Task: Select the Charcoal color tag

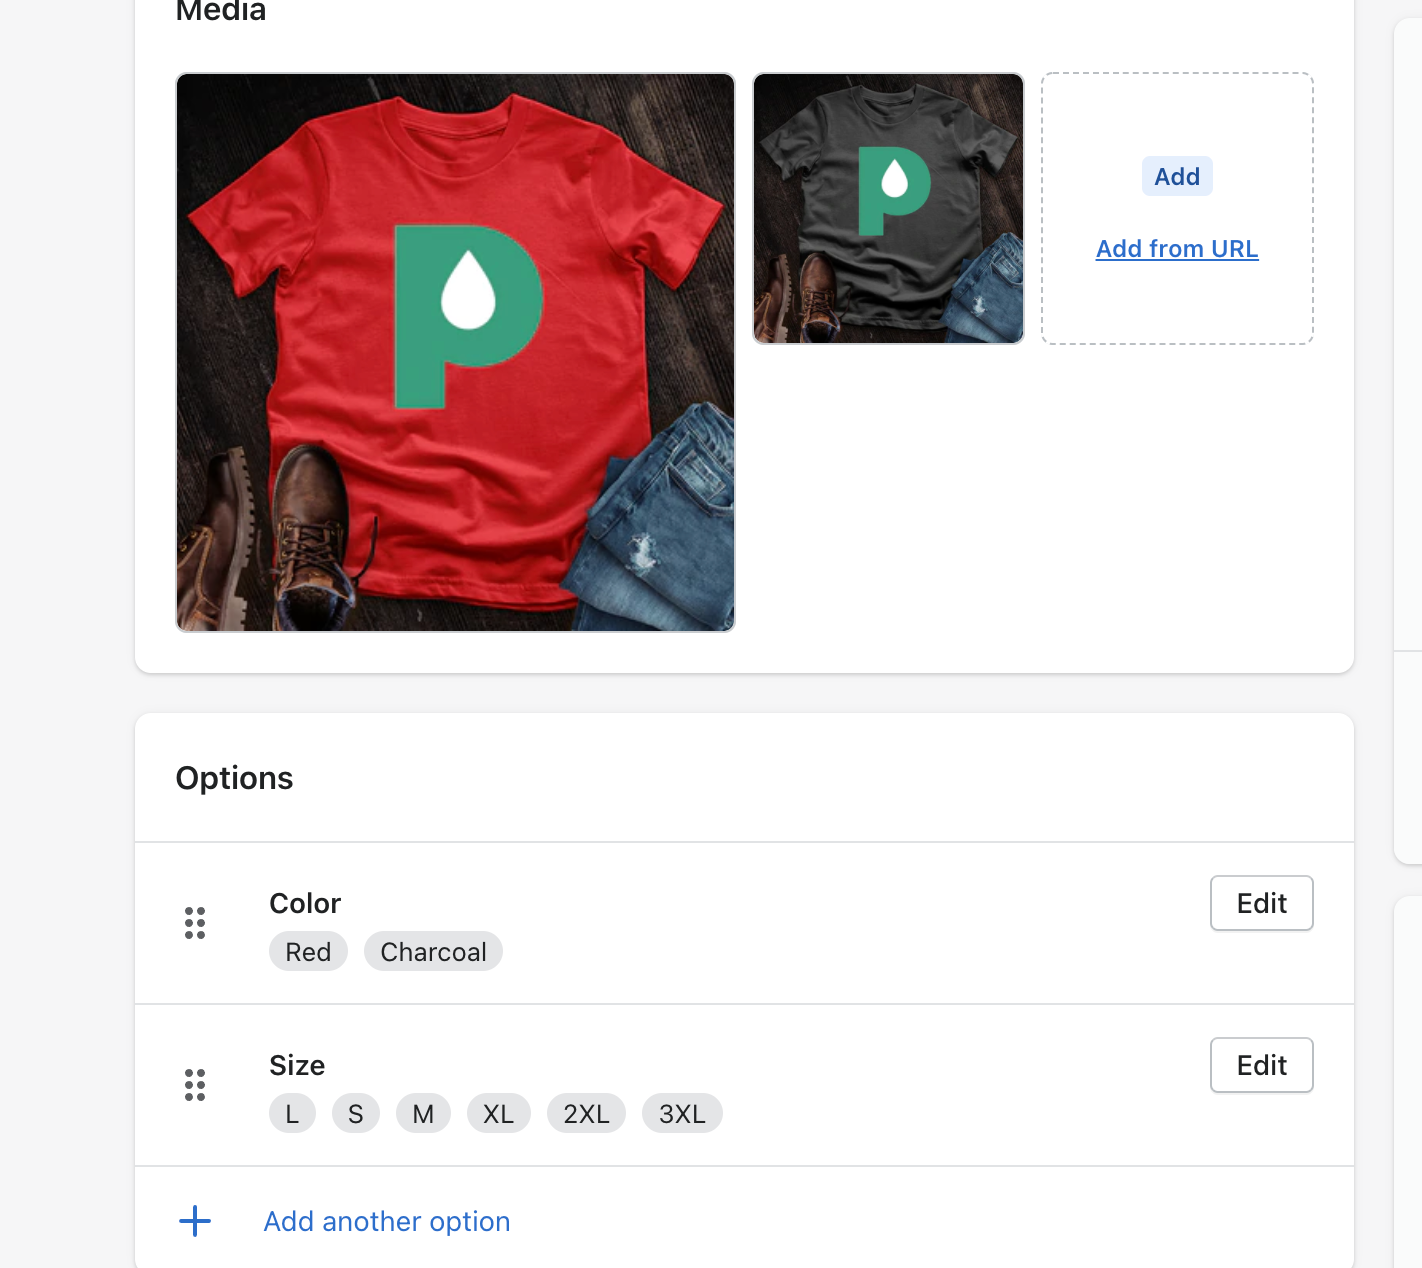Action: pyautogui.click(x=433, y=952)
